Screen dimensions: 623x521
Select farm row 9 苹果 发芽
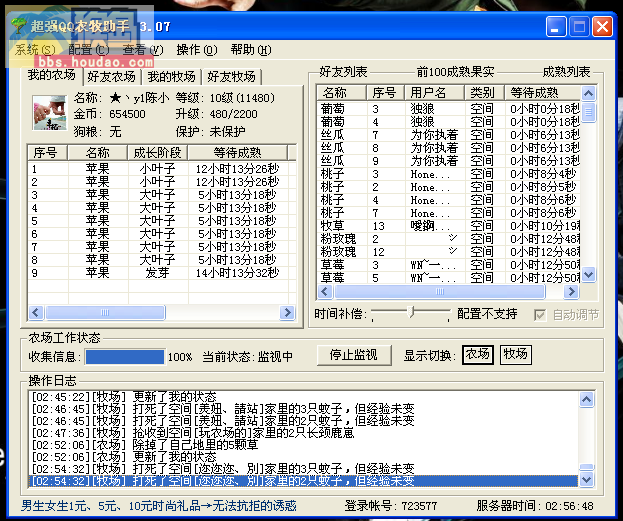(162, 273)
